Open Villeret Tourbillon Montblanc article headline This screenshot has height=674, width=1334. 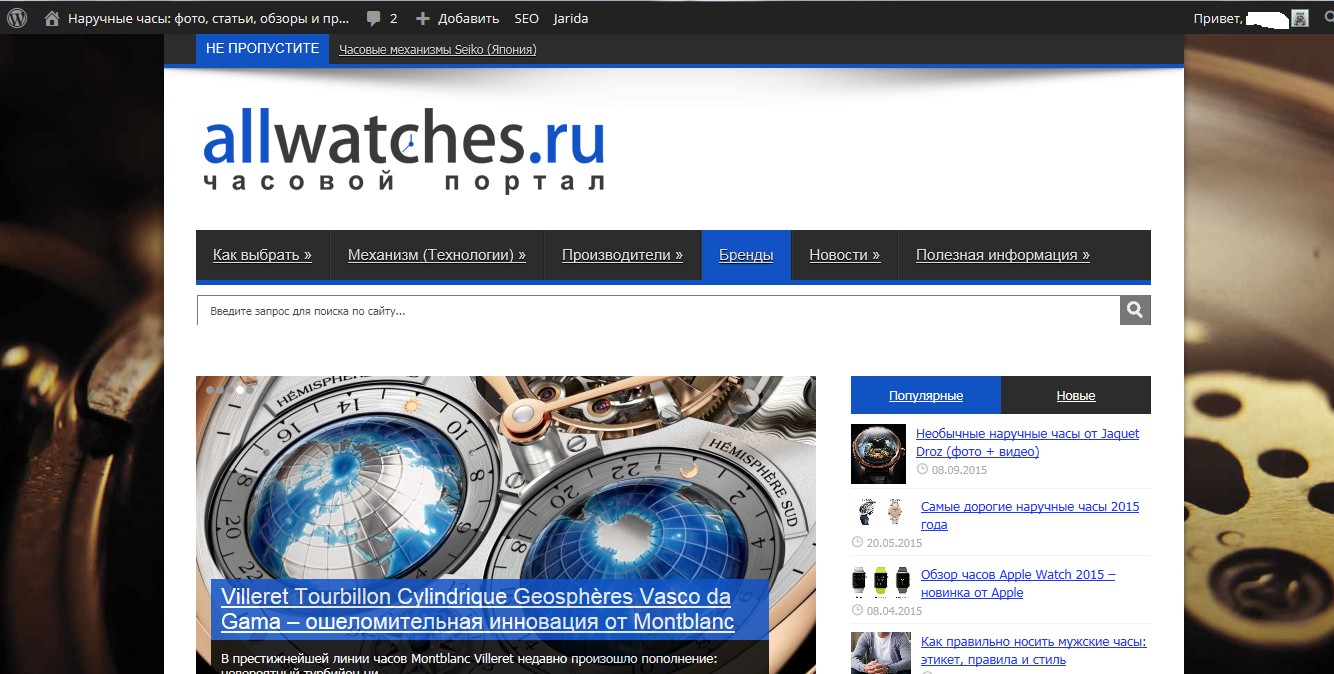click(x=478, y=610)
